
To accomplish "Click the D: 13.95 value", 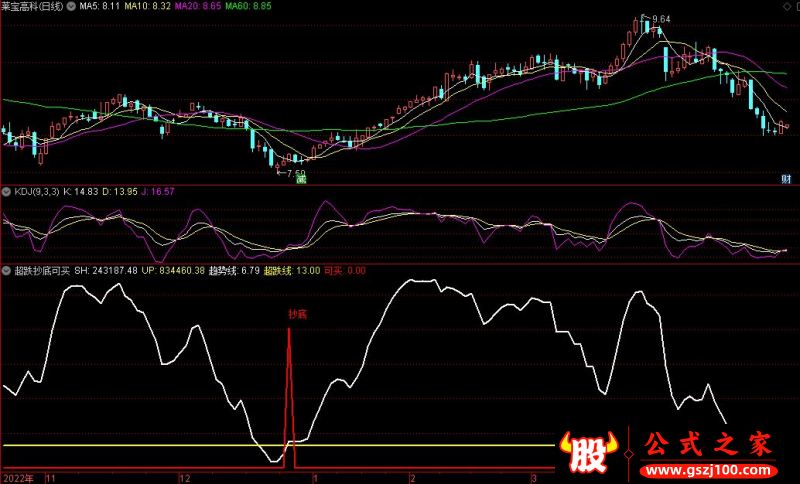I will 120,192.
